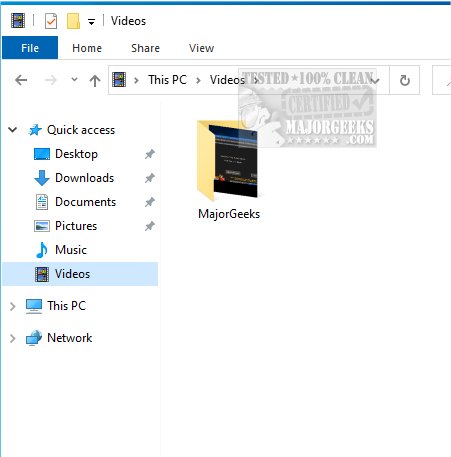Refresh the Videos folder
This screenshot has height=457, width=451.
pyautogui.click(x=405, y=80)
